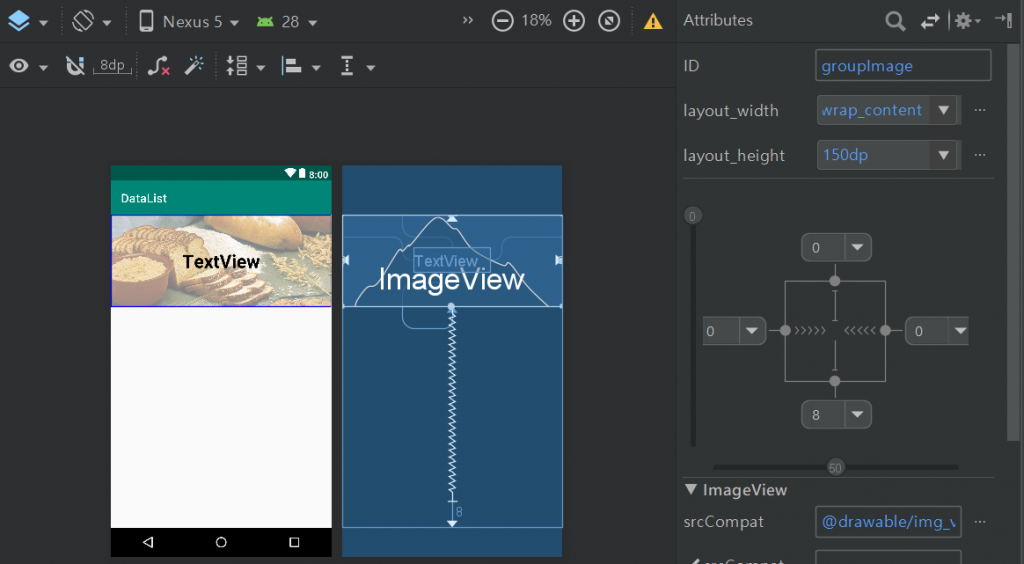
Task: Open the API level 28 dropdown
Action: pyautogui.click(x=287, y=22)
